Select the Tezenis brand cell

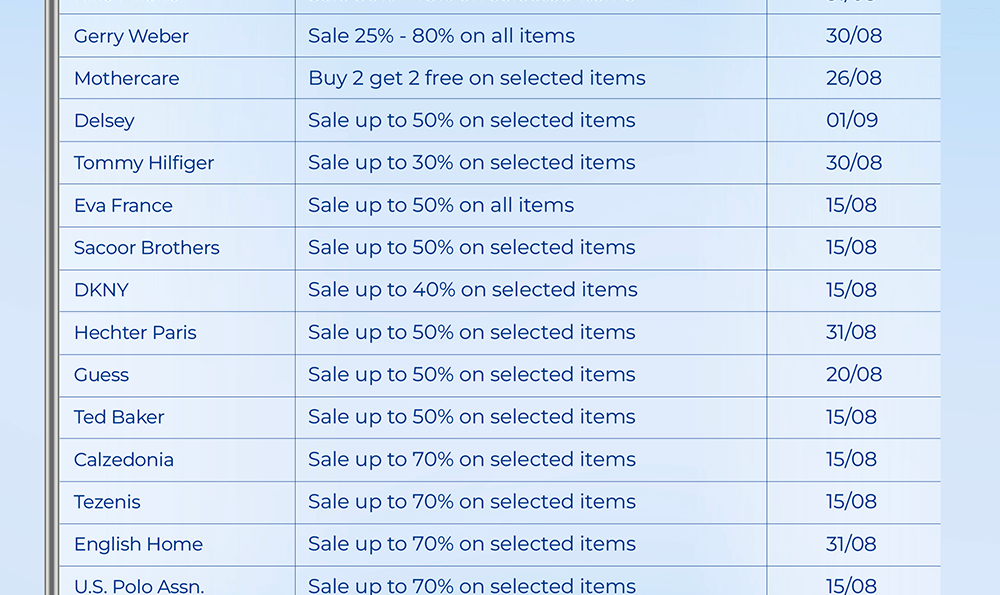point(107,502)
